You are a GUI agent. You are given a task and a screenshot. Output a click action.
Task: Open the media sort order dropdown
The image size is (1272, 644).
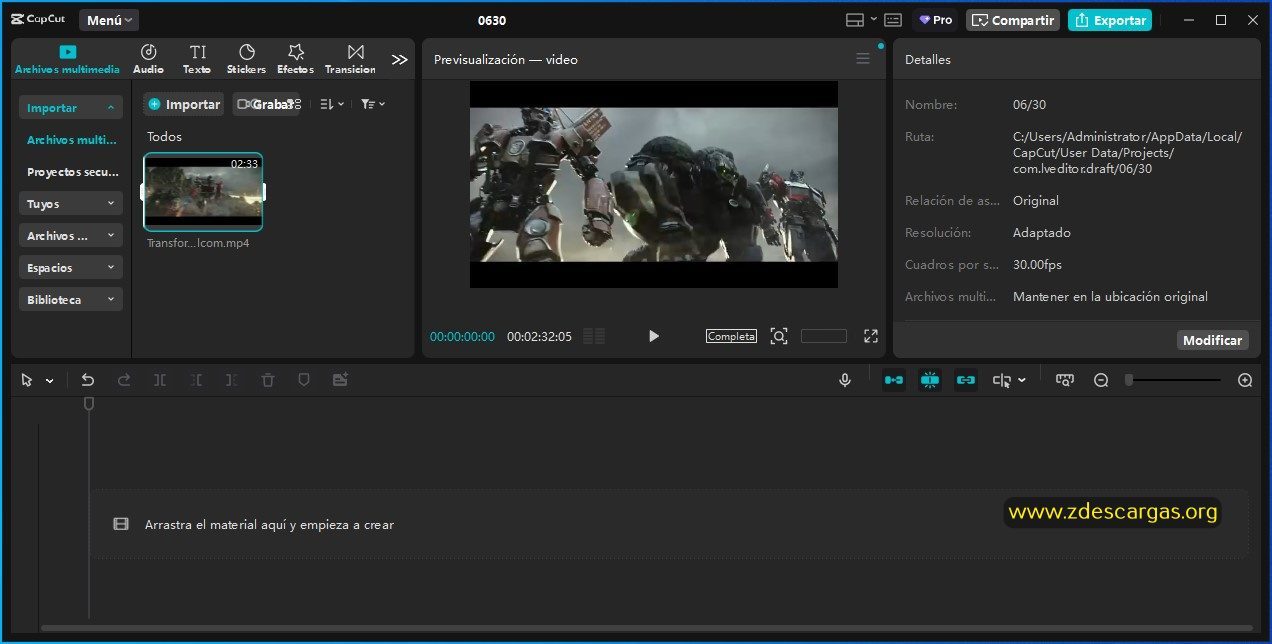click(332, 104)
